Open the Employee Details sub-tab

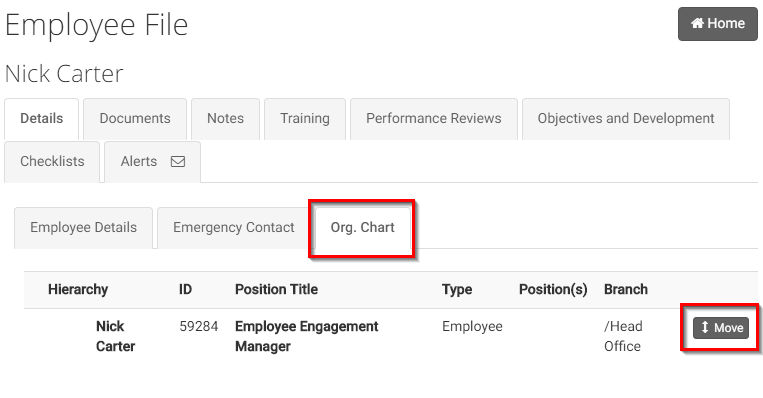point(83,228)
